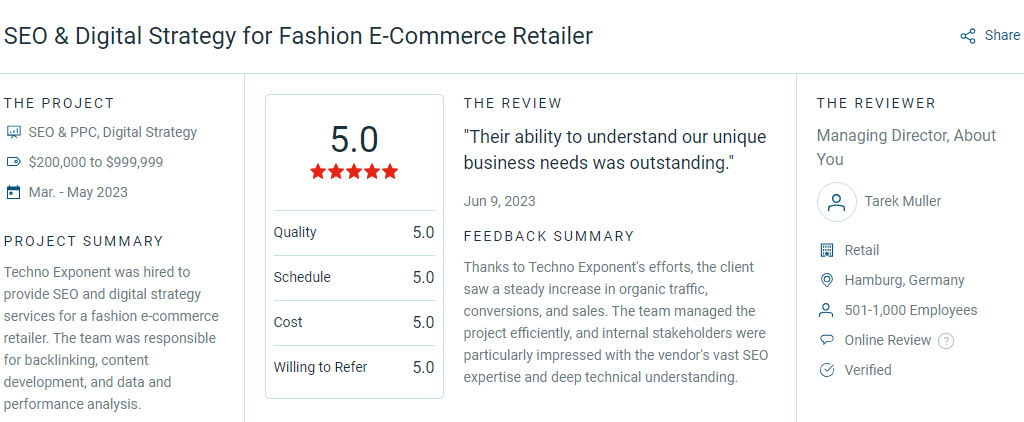Click the project dates calendar icon

(x=14, y=192)
